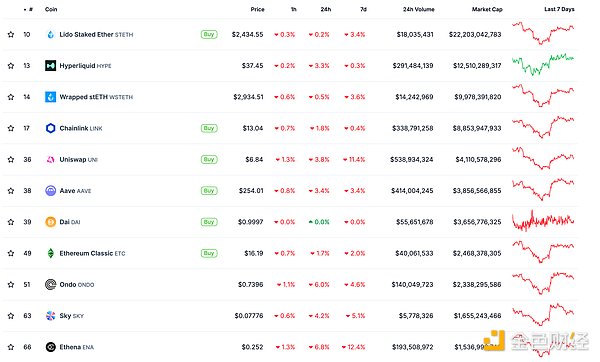
Task: Click the Ethena ENA logo icon
Action: [51, 347]
